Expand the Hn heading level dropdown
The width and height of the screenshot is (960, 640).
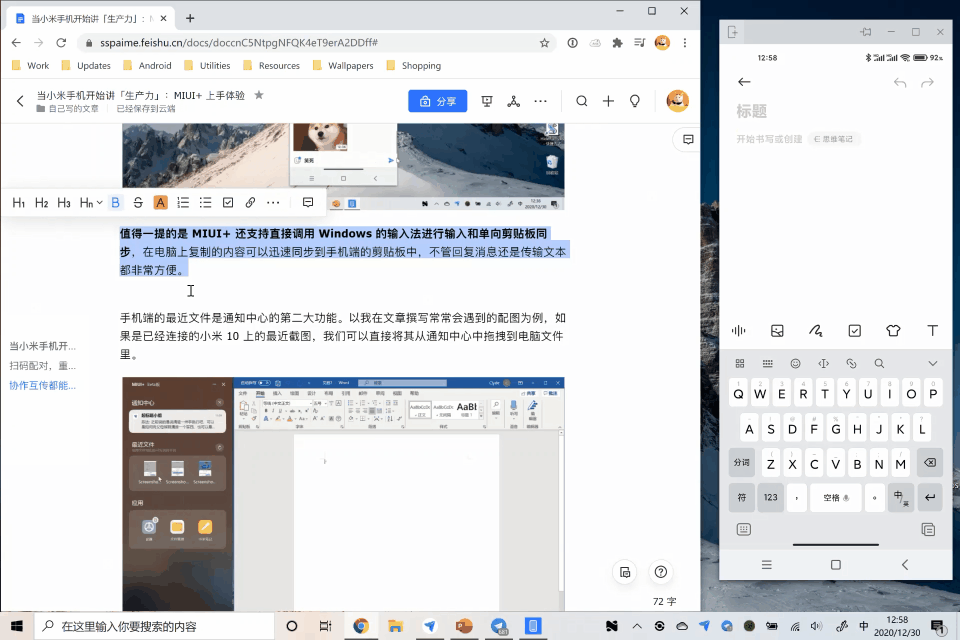coord(91,203)
